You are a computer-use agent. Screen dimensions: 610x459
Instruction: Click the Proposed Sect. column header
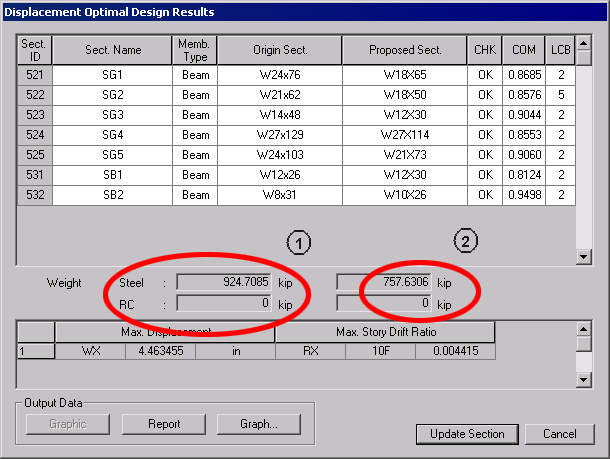(403, 50)
